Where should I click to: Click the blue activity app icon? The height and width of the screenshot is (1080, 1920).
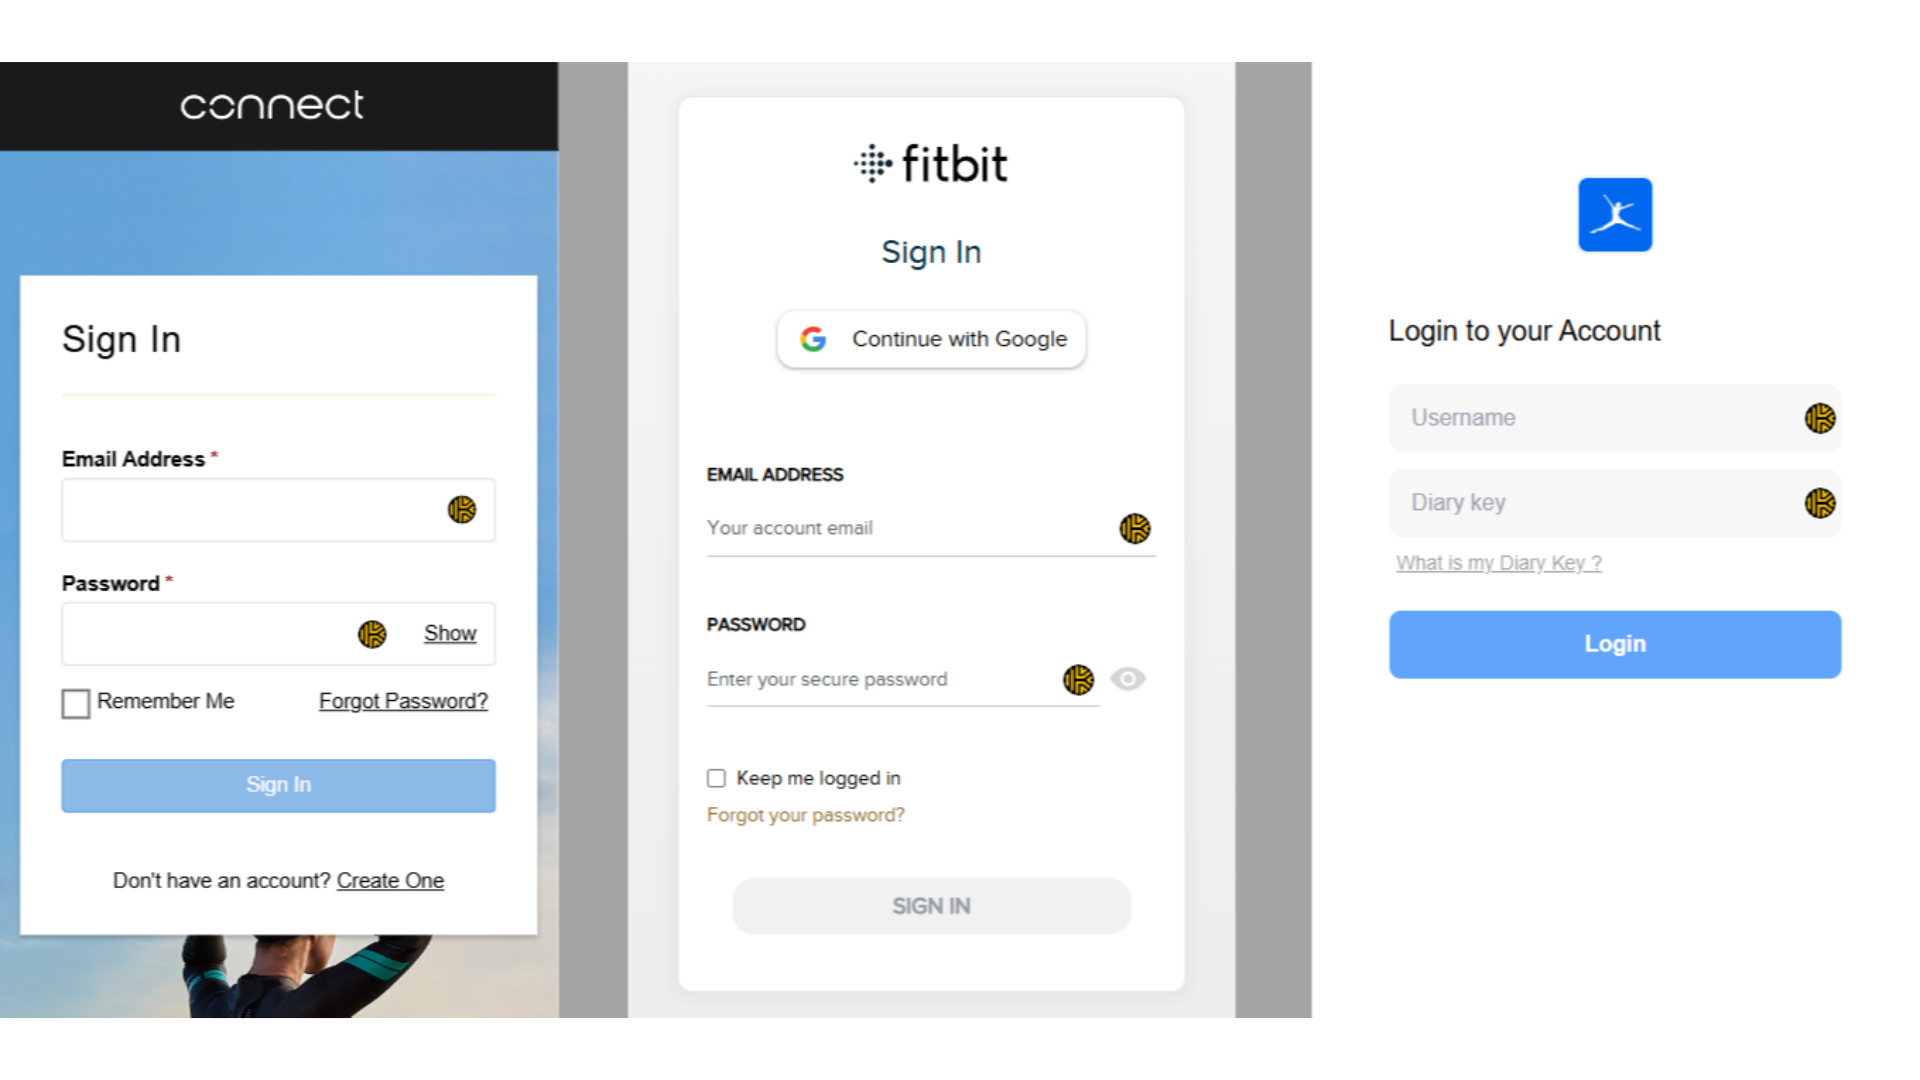[1615, 214]
